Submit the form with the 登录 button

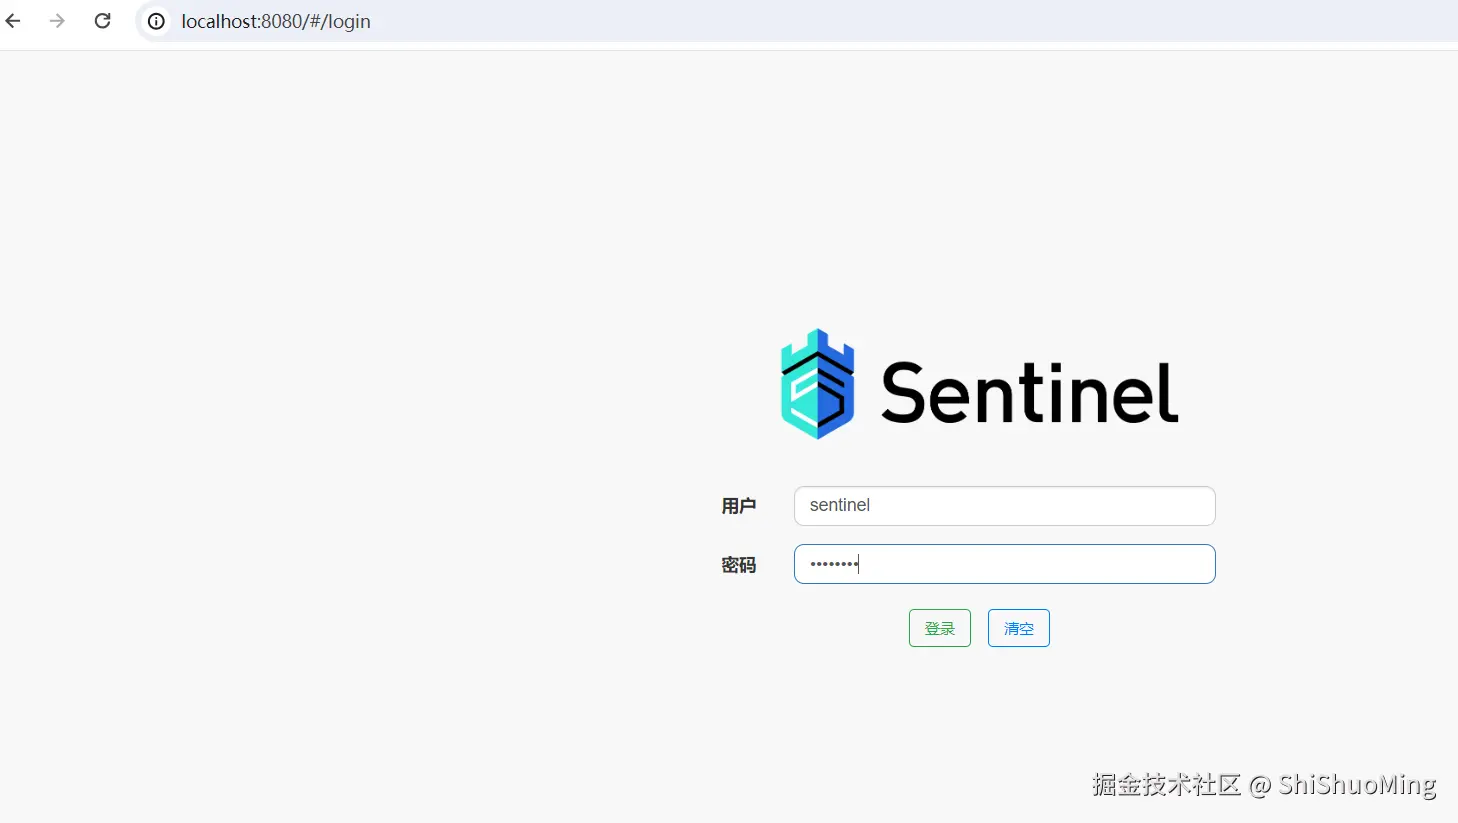click(x=940, y=628)
